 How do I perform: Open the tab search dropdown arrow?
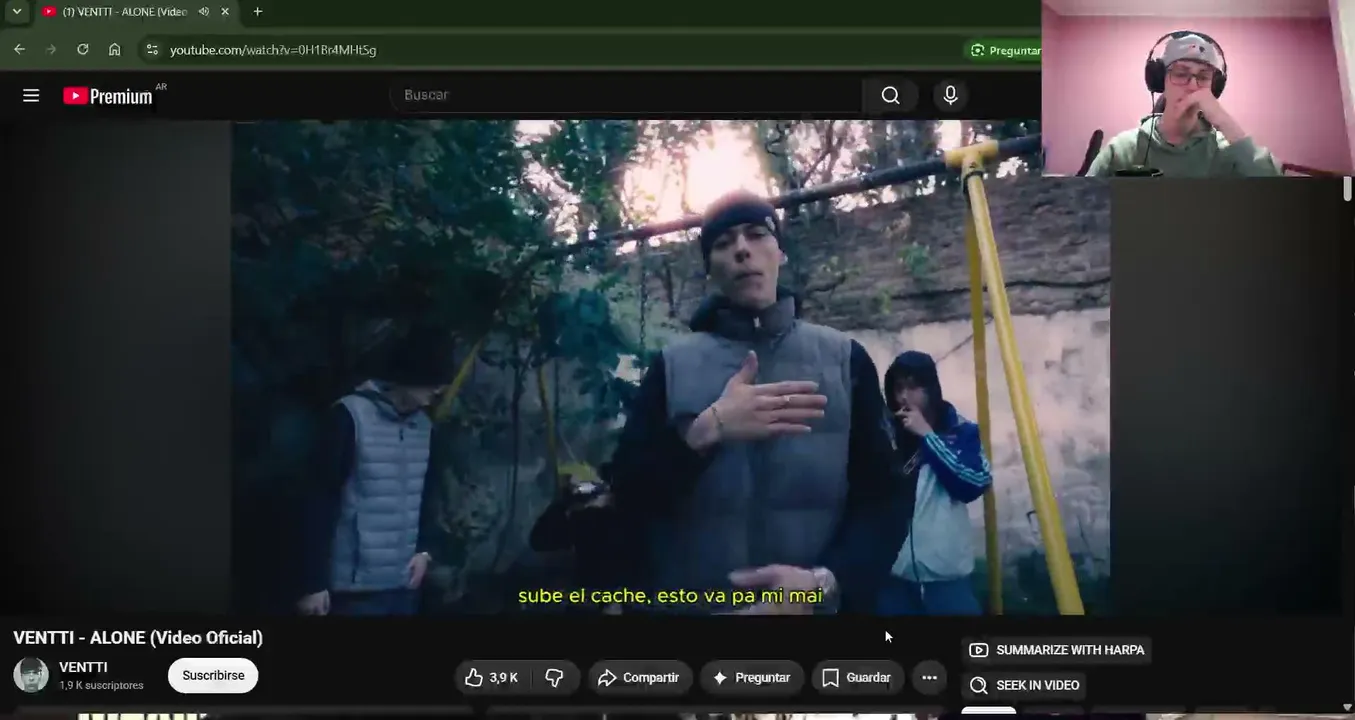(x=17, y=12)
